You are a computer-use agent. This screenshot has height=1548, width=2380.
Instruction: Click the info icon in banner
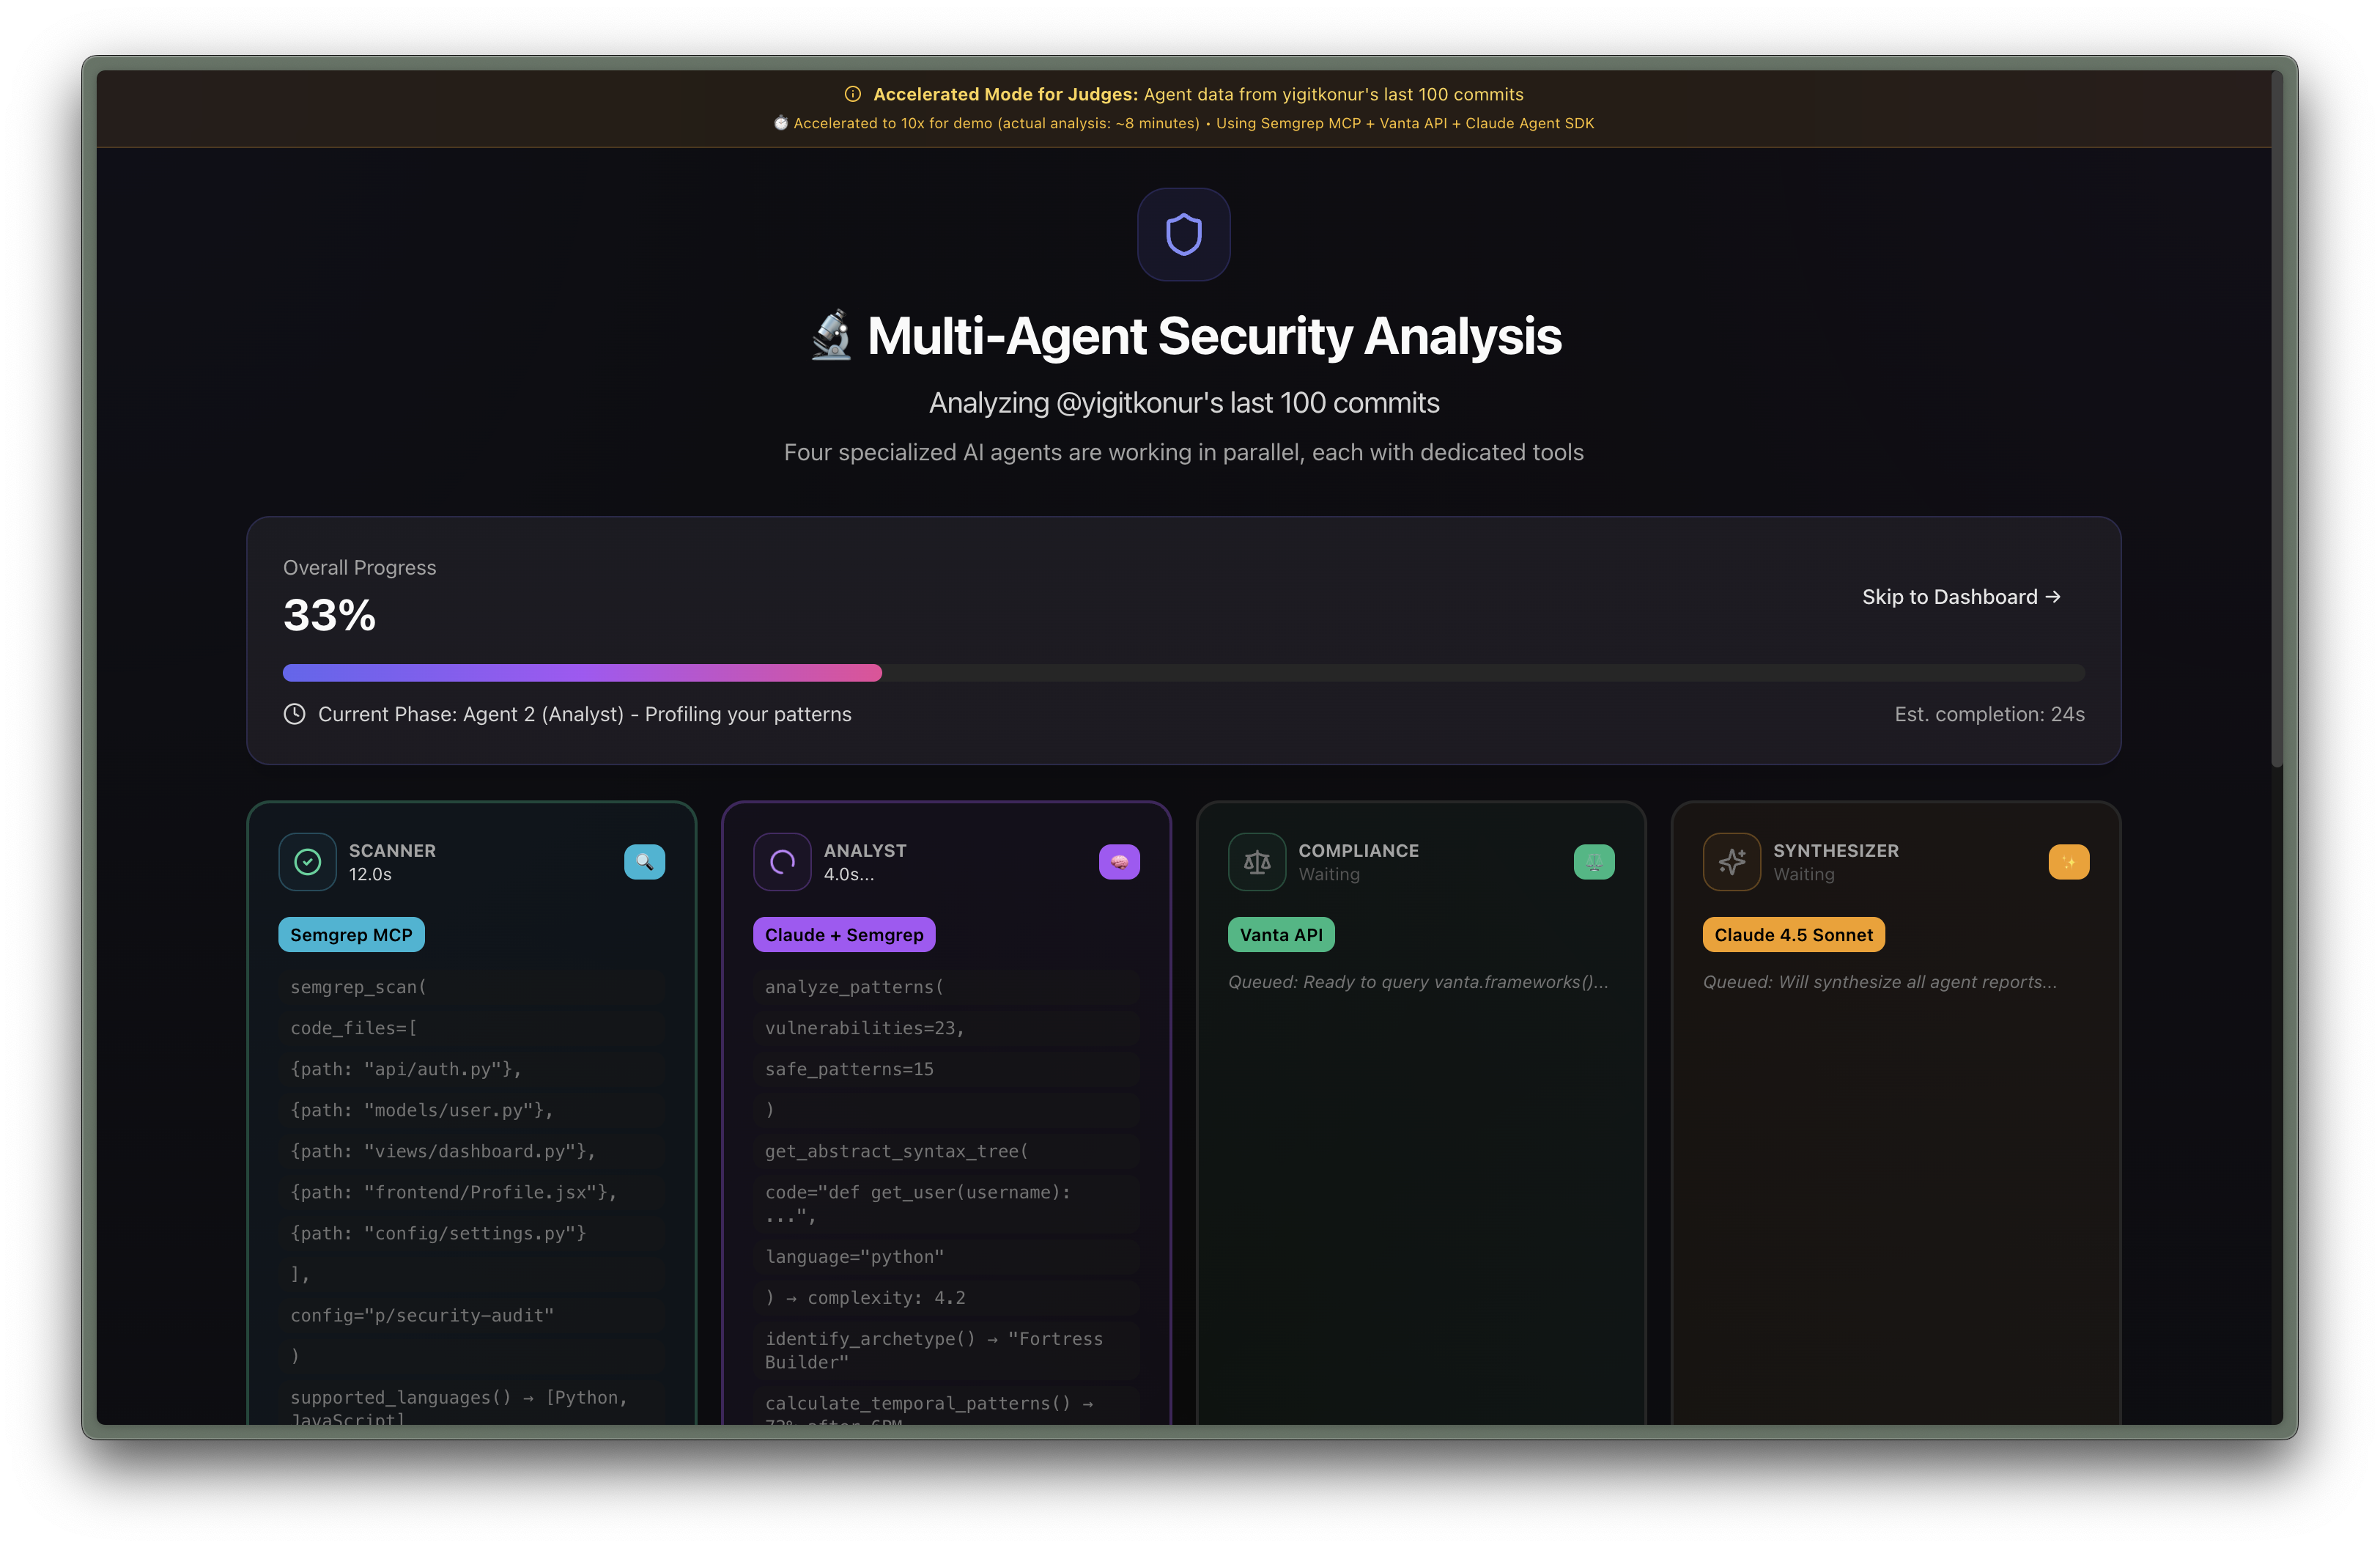tap(853, 94)
